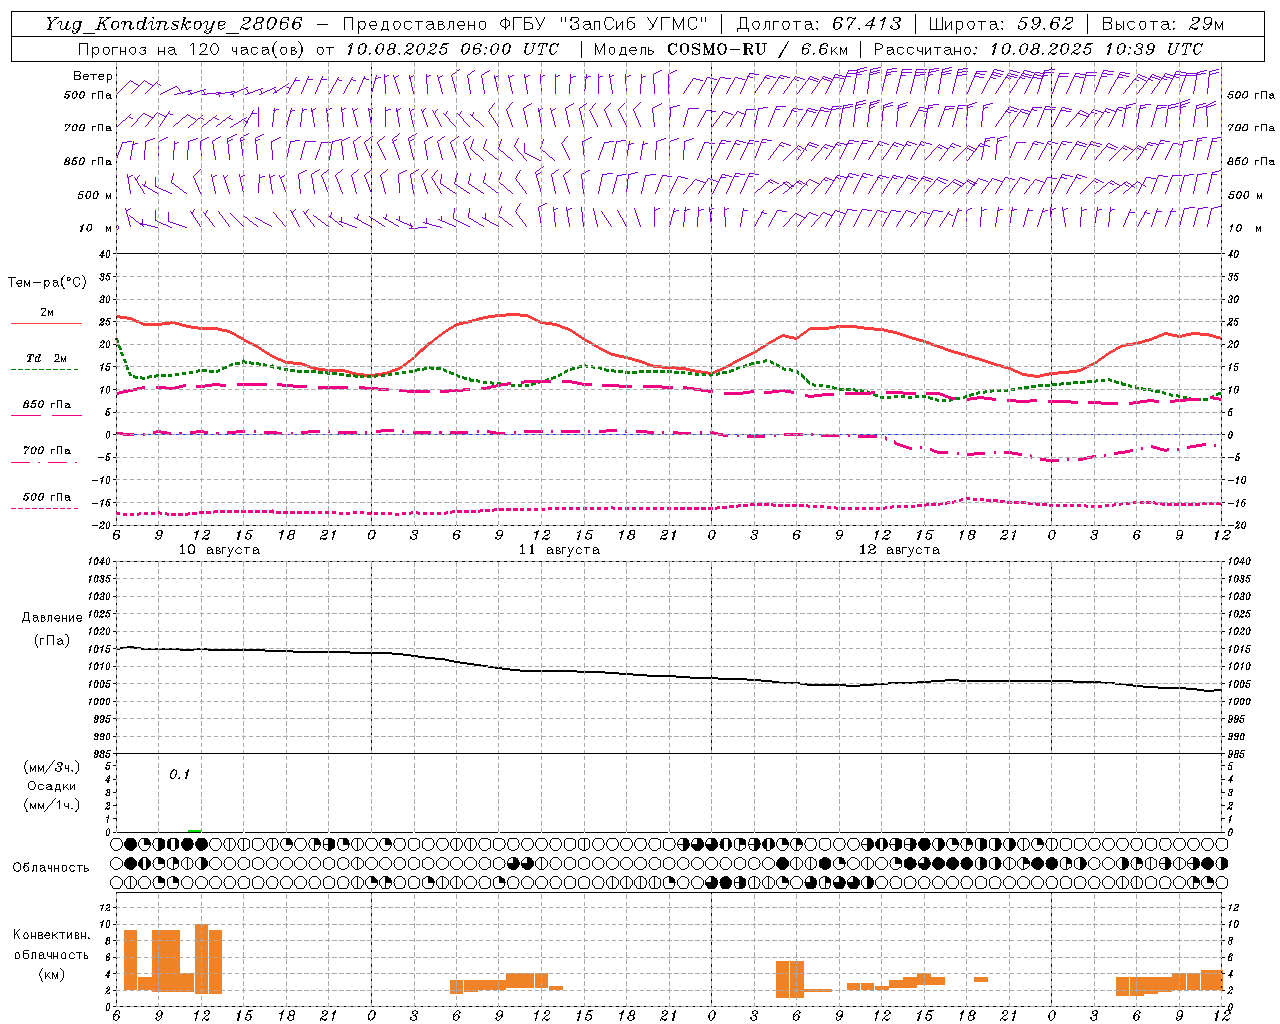Click the '850 гПа' label in temperature legend
This screenshot has width=1280, height=1024.
coord(47,405)
